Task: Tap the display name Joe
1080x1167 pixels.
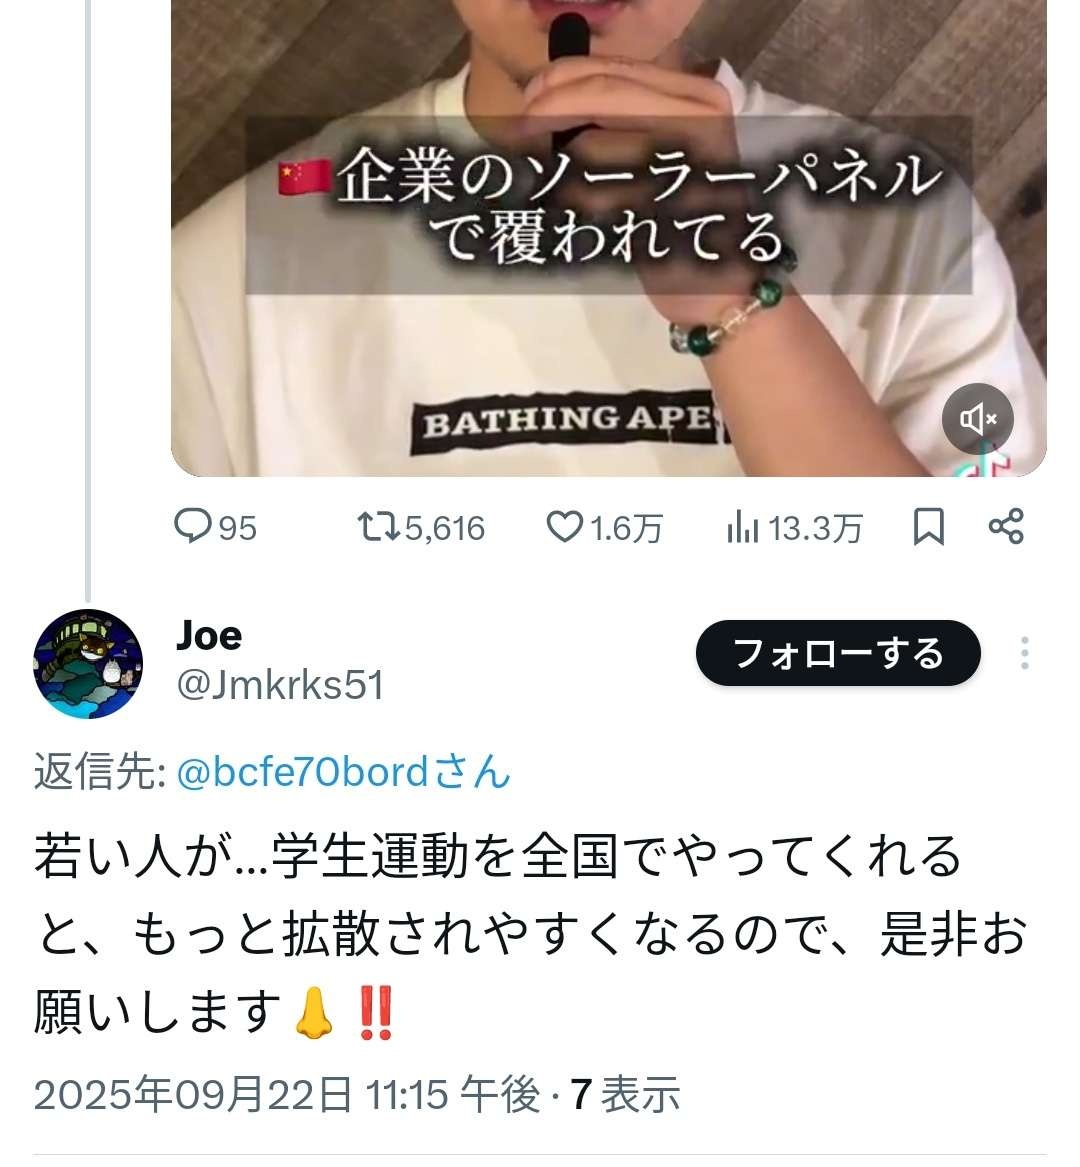Action: (209, 635)
